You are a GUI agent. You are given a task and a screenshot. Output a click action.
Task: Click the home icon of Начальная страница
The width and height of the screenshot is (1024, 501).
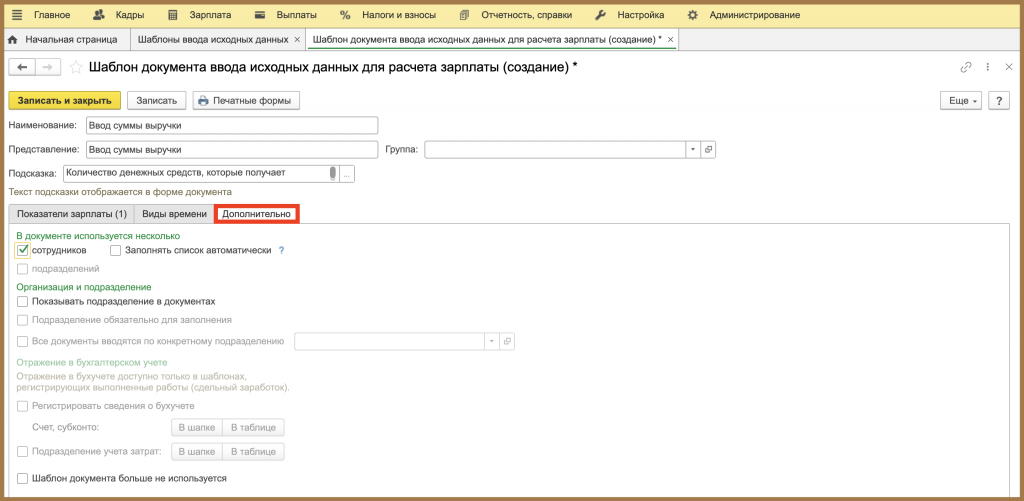12,40
